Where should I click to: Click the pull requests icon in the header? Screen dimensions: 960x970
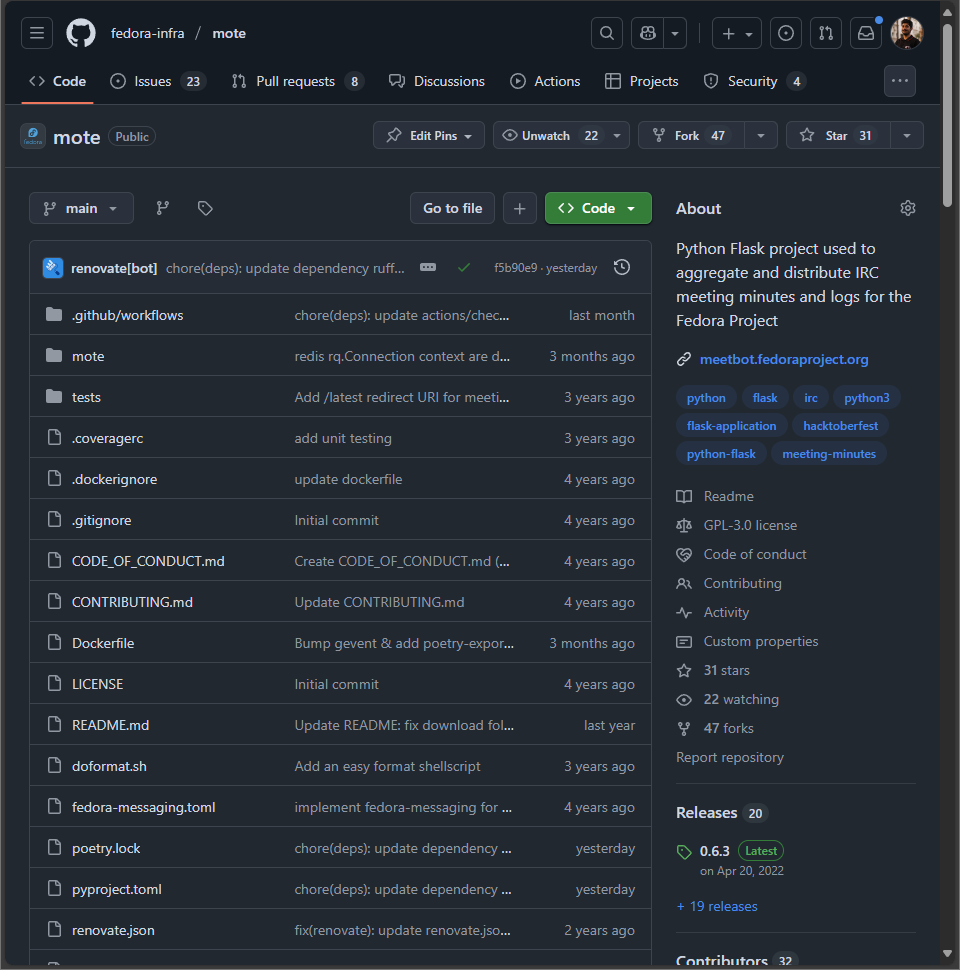click(825, 33)
